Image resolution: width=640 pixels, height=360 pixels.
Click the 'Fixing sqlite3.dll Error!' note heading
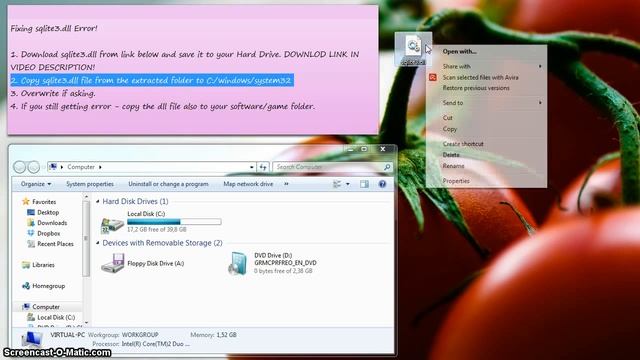point(54,28)
